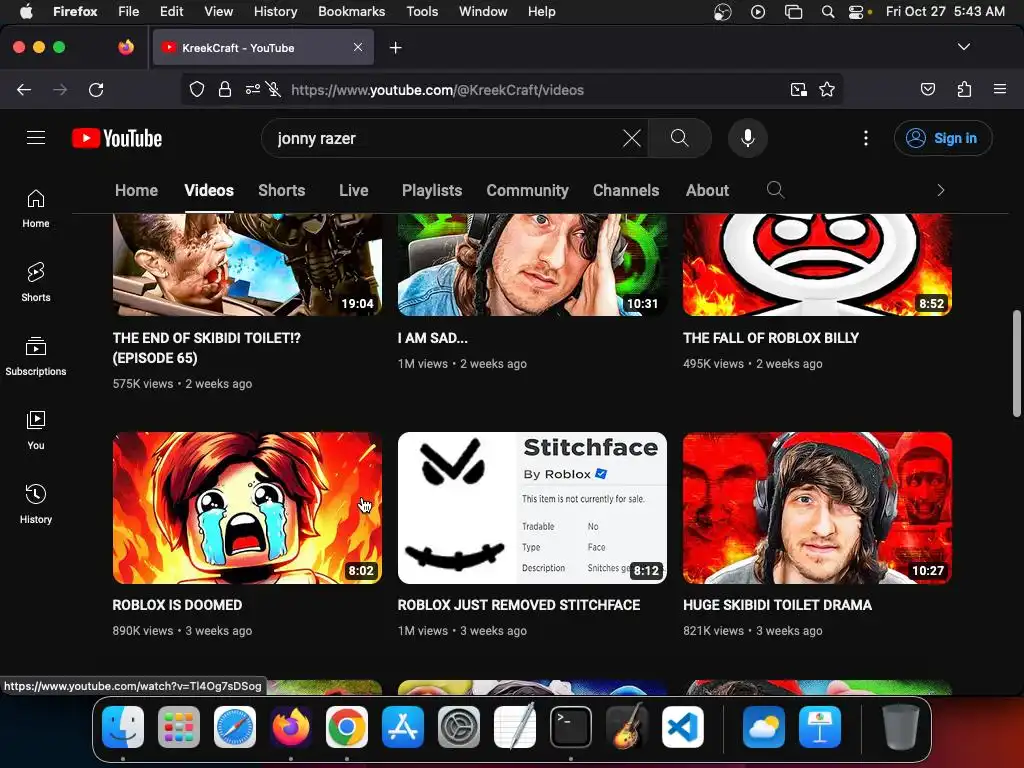Search within channel using magnifier icon
1024x768 pixels.
pos(775,190)
